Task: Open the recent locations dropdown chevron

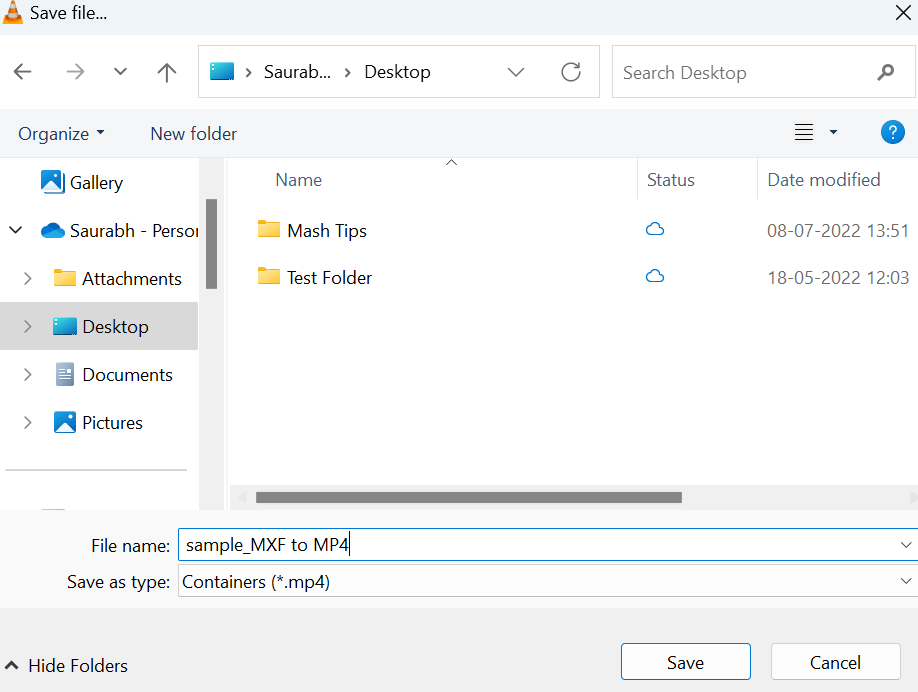Action: coord(120,72)
